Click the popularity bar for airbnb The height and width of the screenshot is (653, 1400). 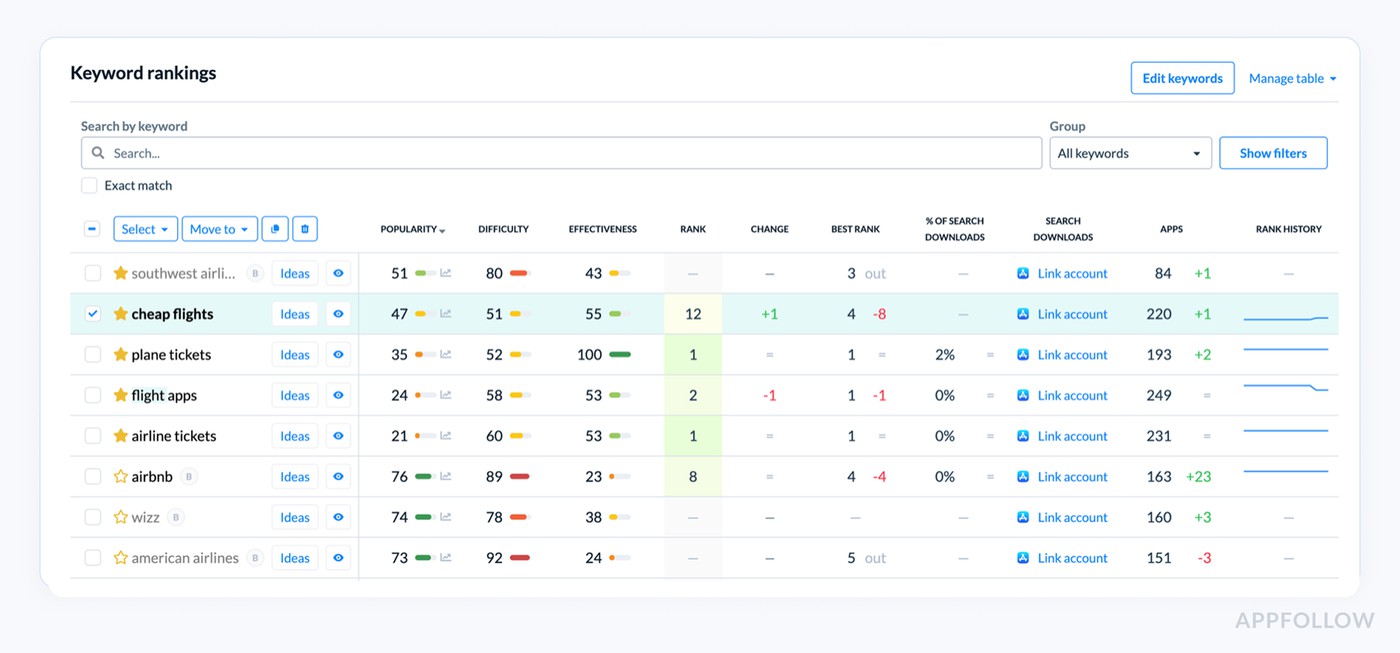tap(425, 477)
